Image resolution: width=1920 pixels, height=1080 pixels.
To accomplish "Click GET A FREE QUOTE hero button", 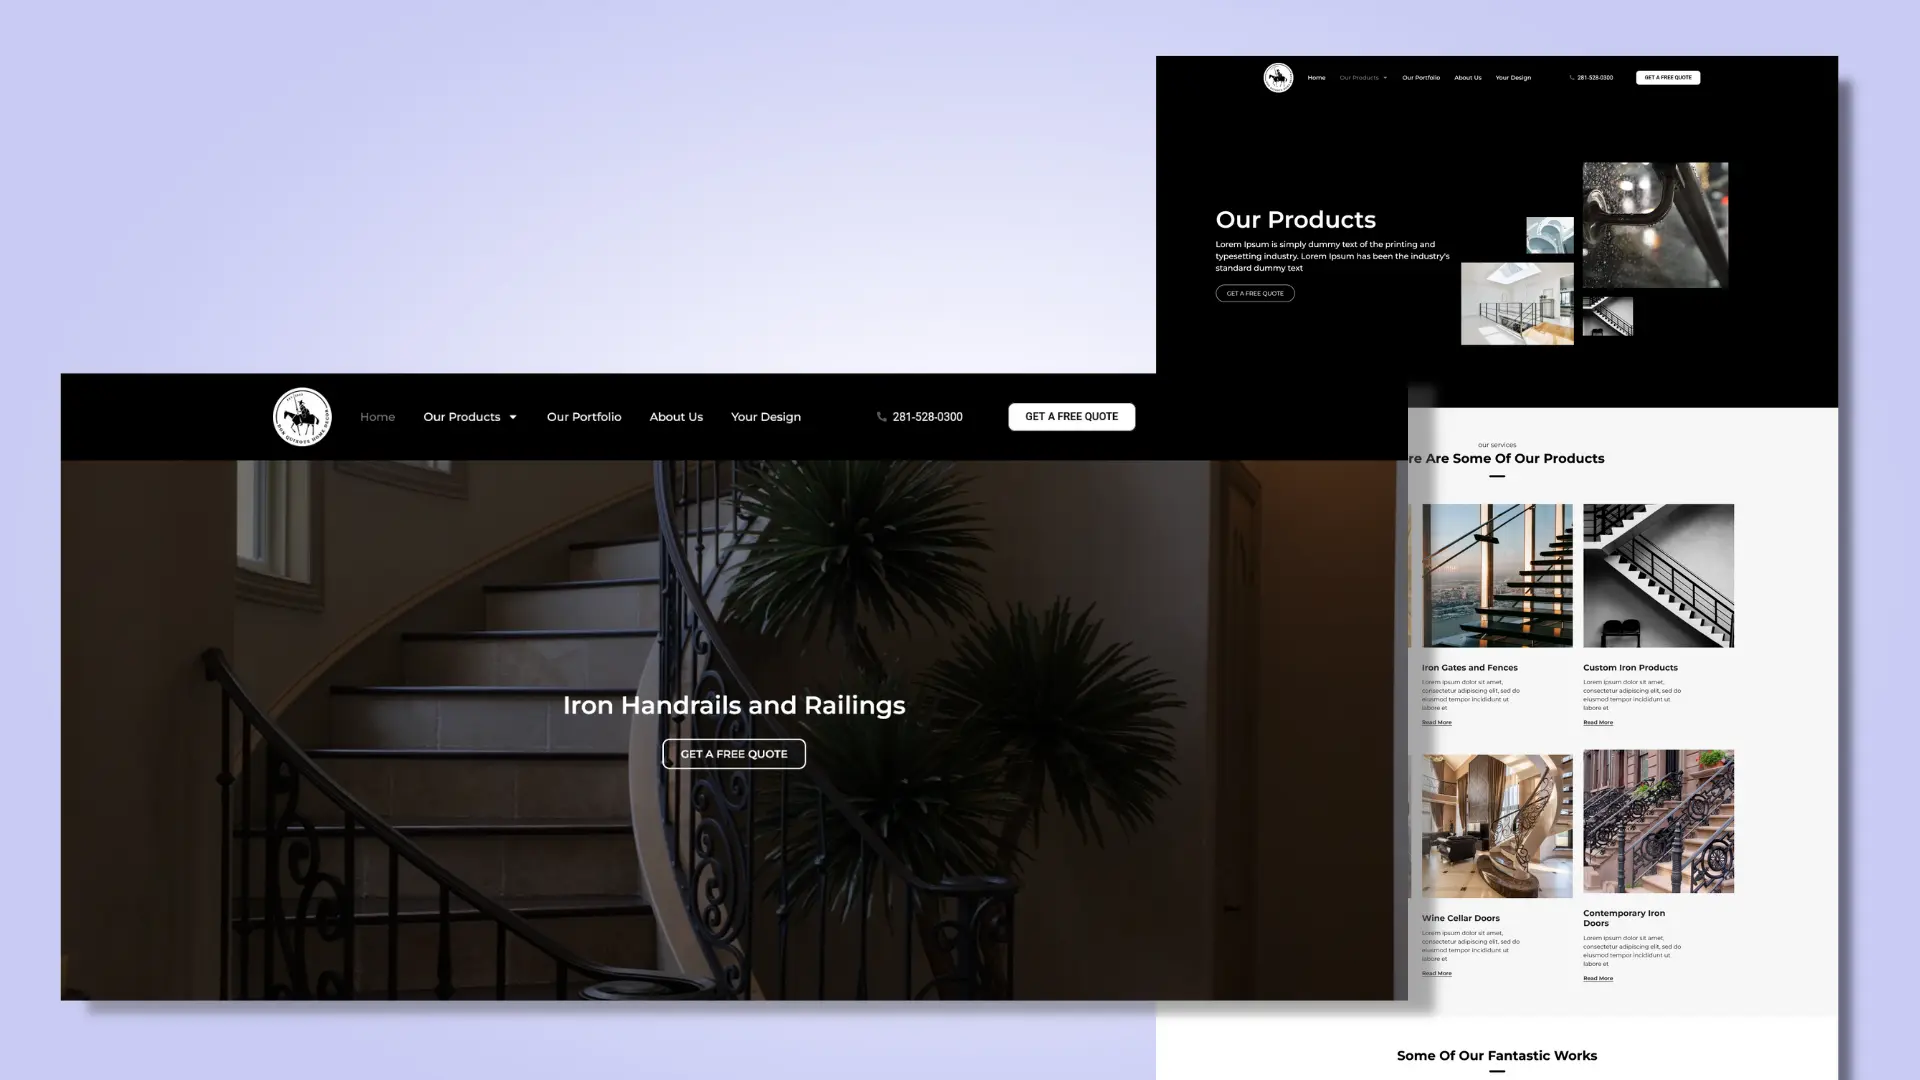I will coord(733,753).
